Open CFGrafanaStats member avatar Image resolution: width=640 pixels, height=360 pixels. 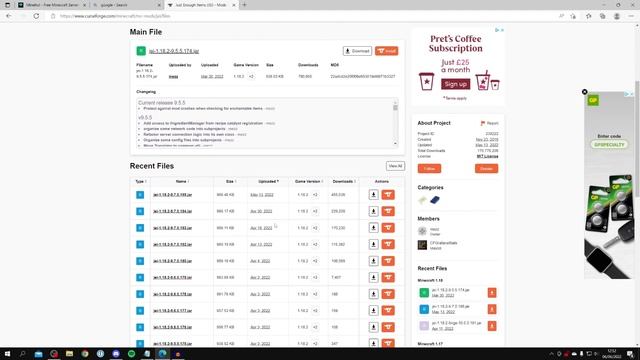(422, 245)
